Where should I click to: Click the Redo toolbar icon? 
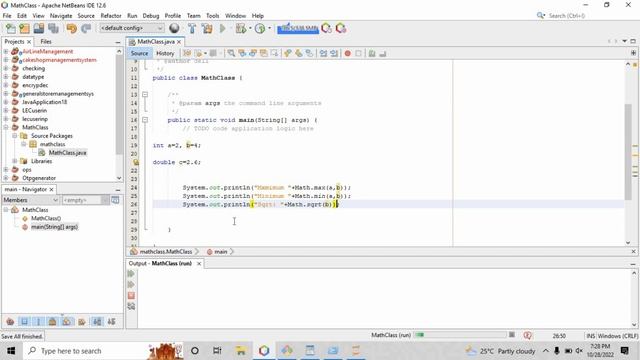pos(86,29)
